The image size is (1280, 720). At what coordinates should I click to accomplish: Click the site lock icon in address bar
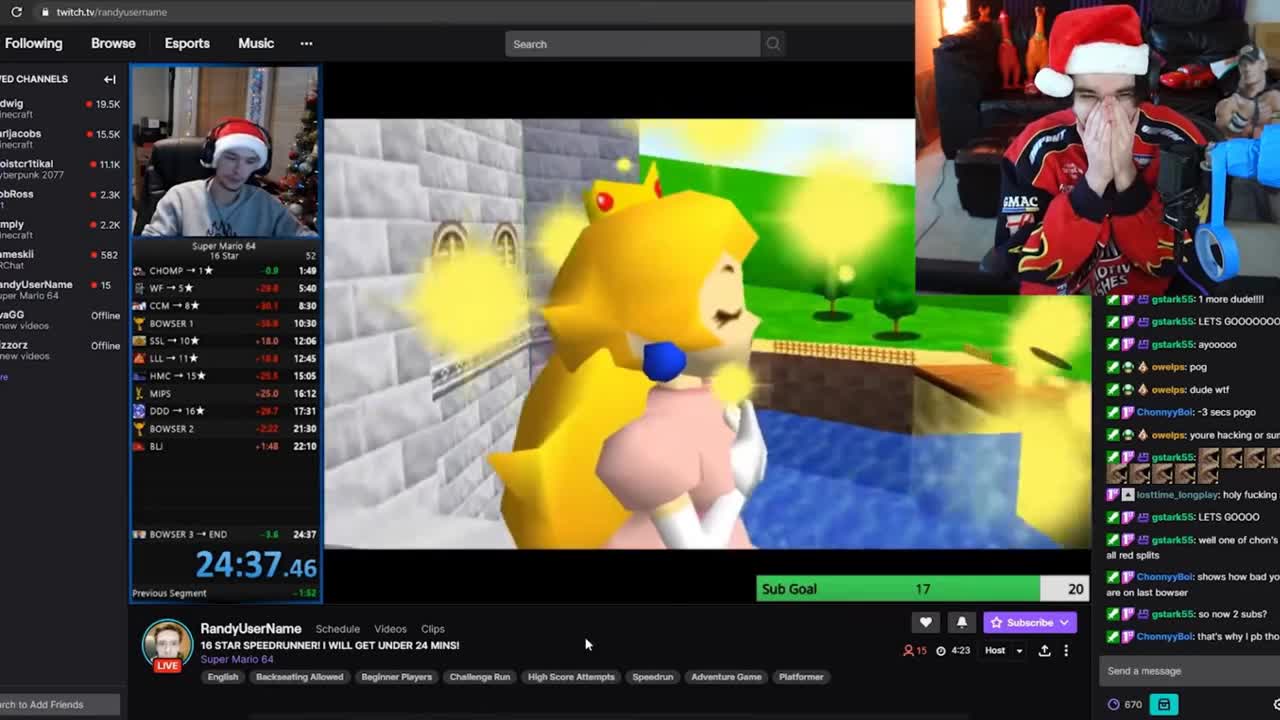point(44,12)
